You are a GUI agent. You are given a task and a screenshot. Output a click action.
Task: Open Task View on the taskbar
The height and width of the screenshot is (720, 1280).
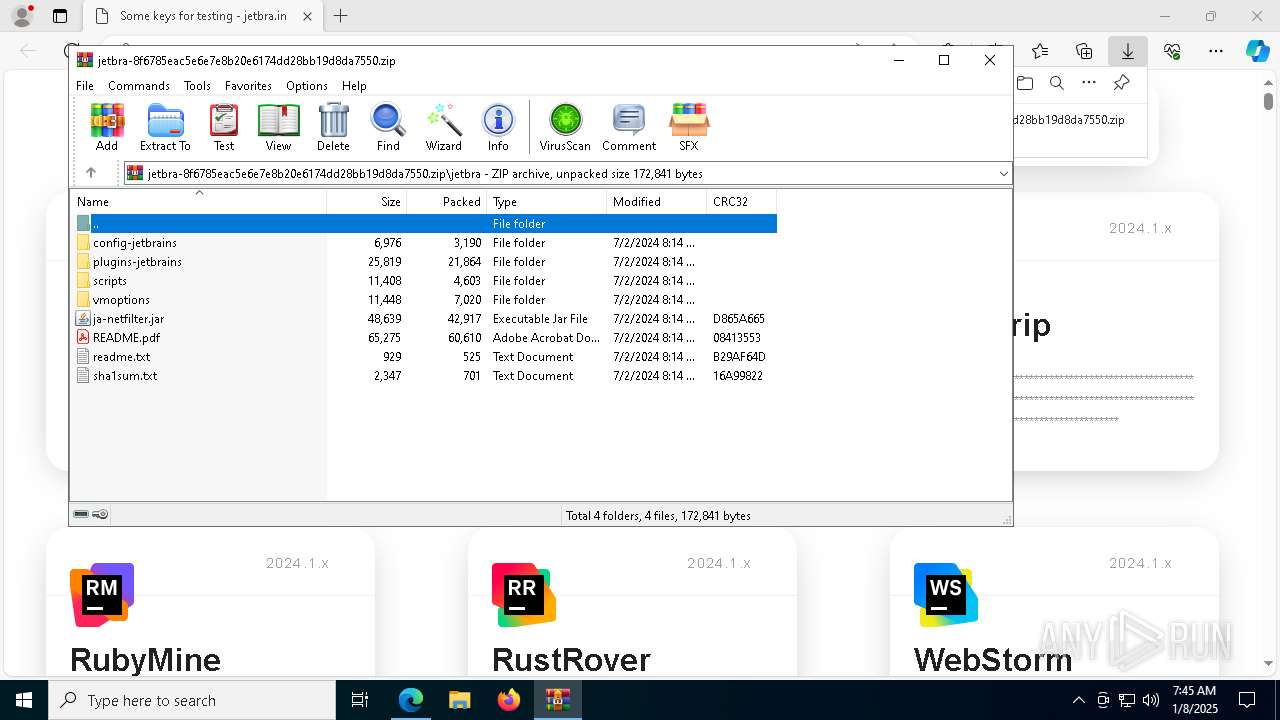pyautogui.click(x=360, y=700)
